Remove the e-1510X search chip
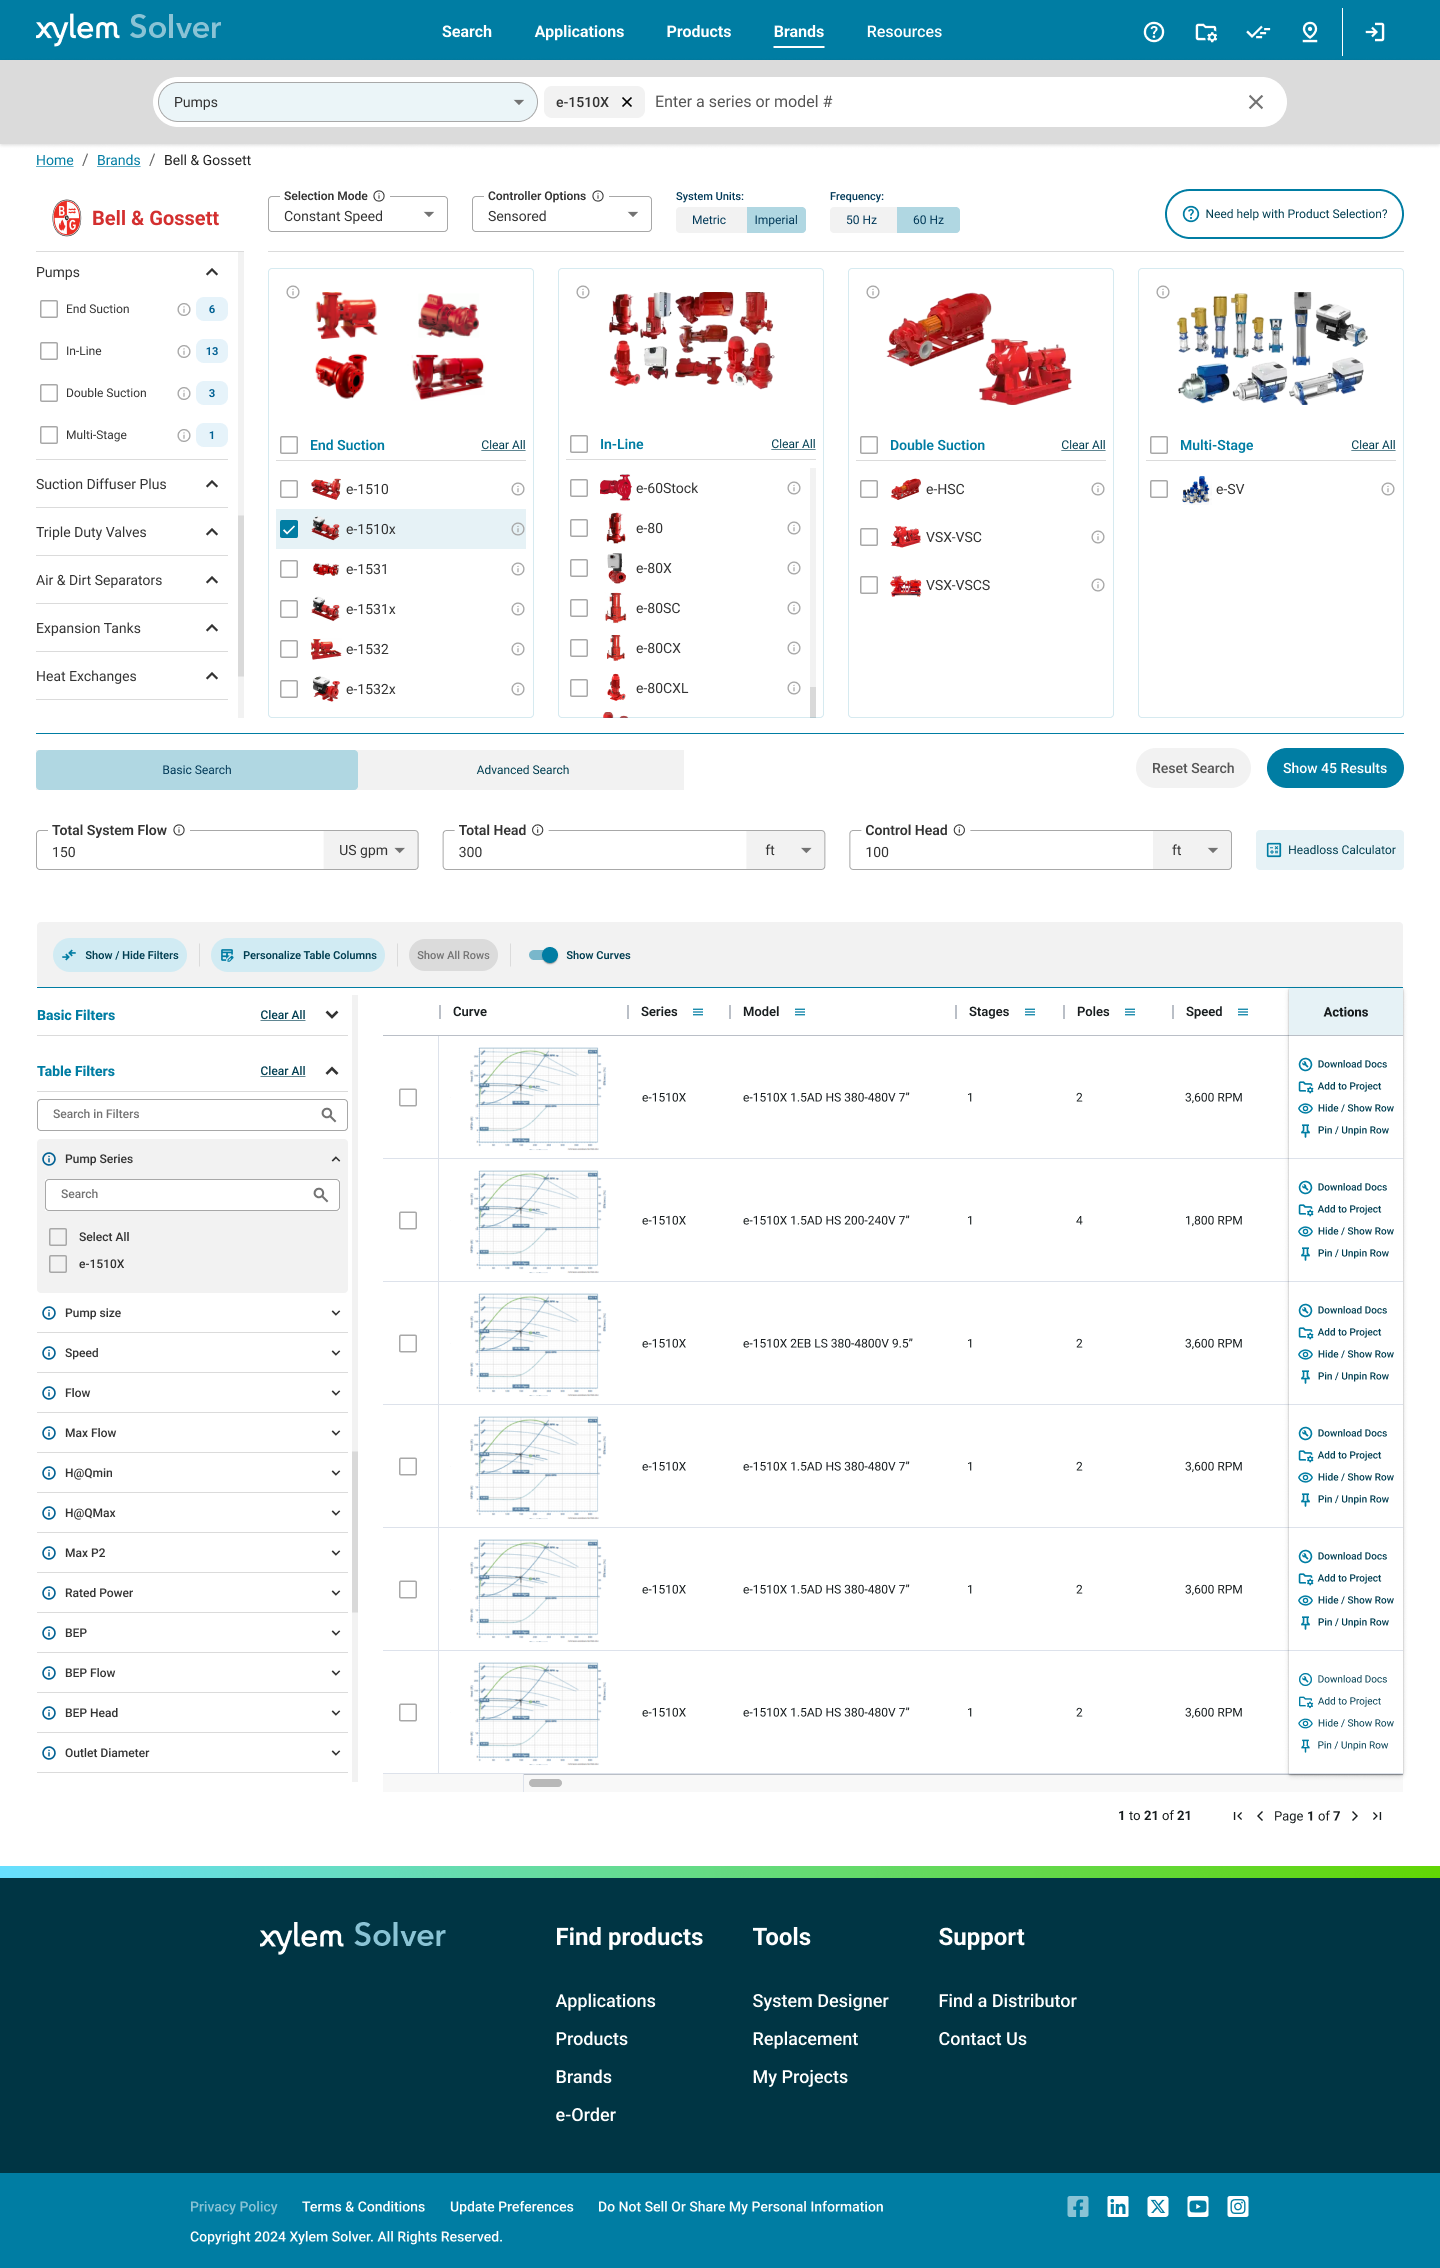 click(627, 102)
